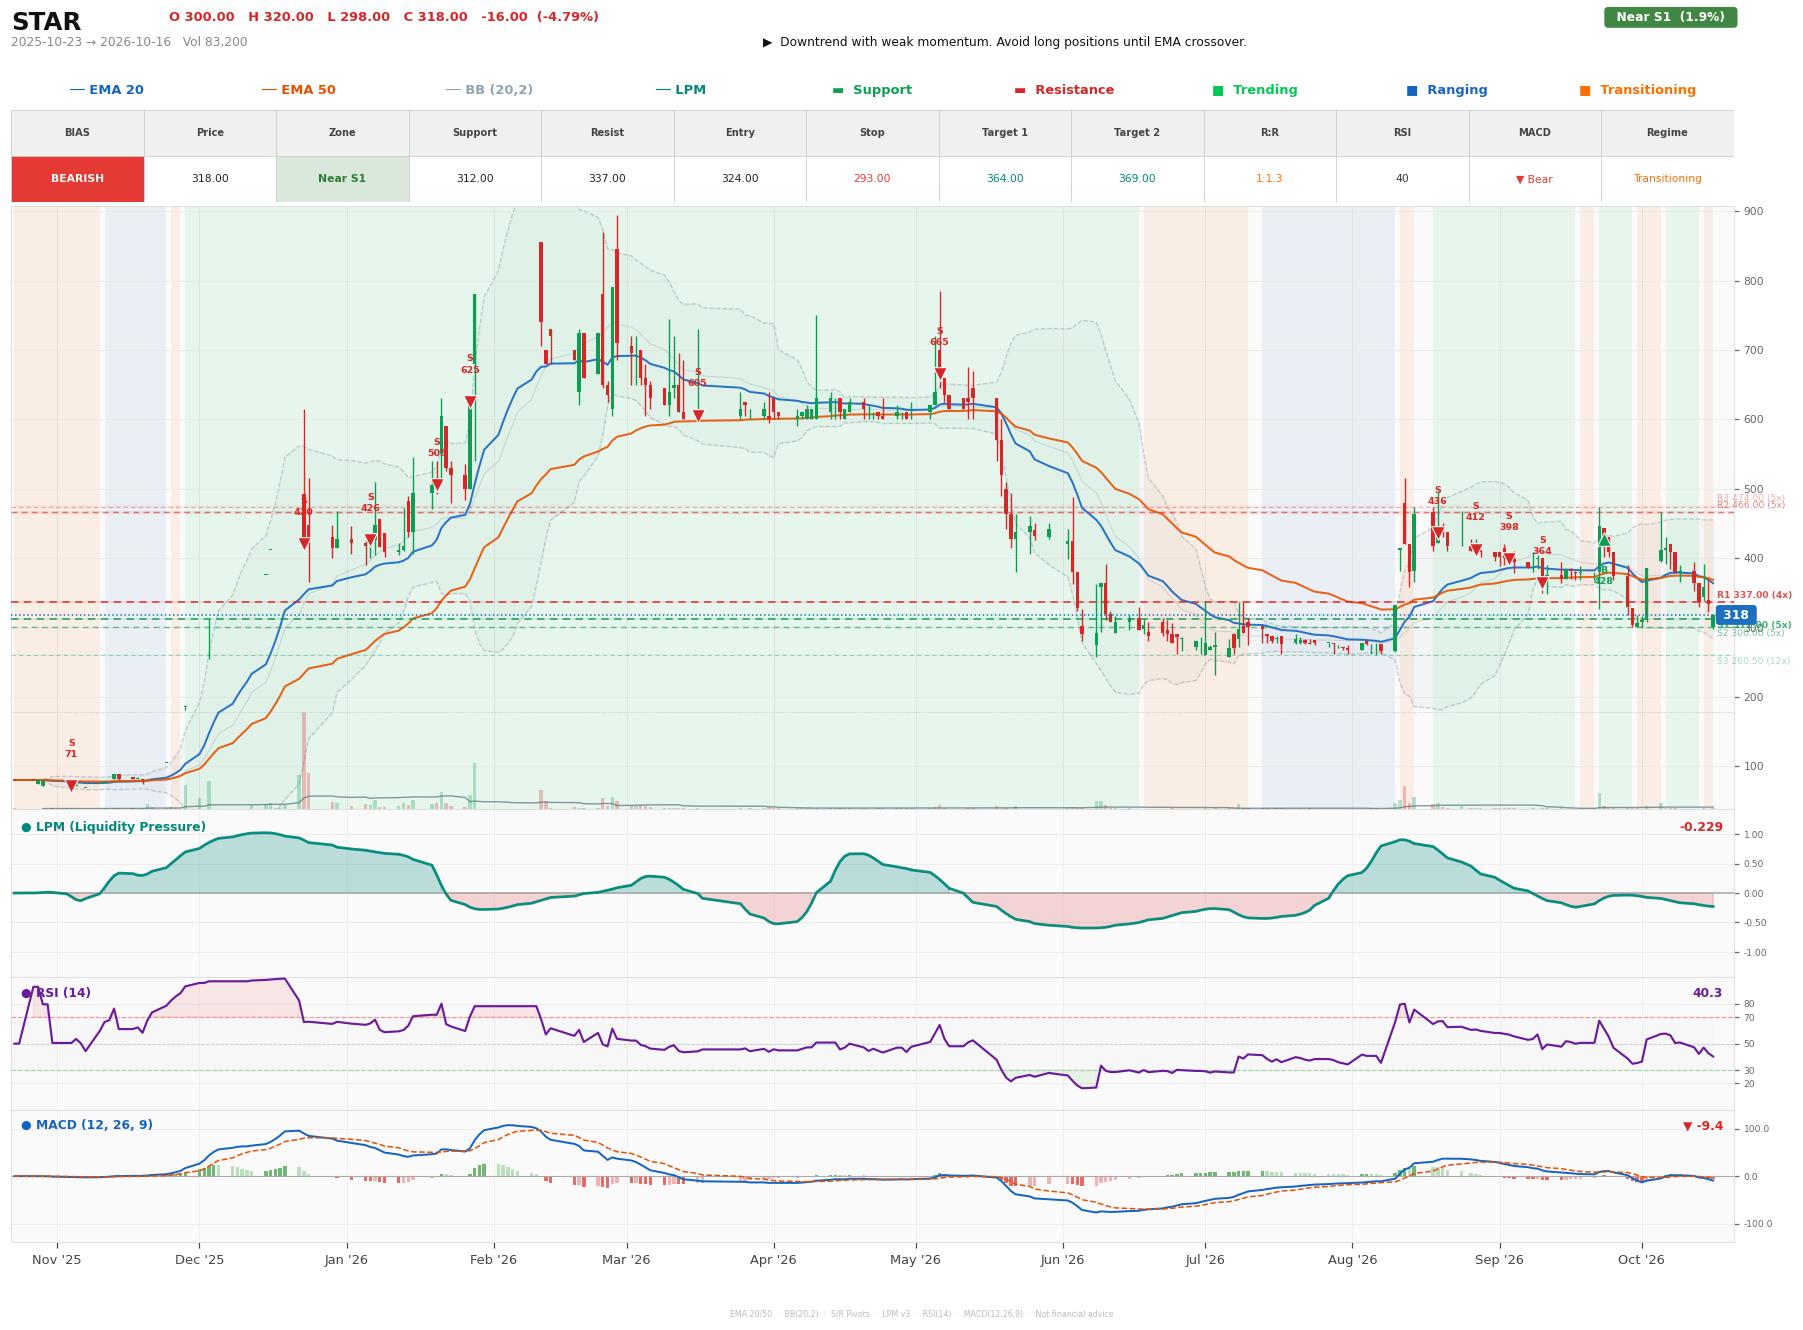Click the R:R column header

pyautogui.click(x=1270, y=132)
